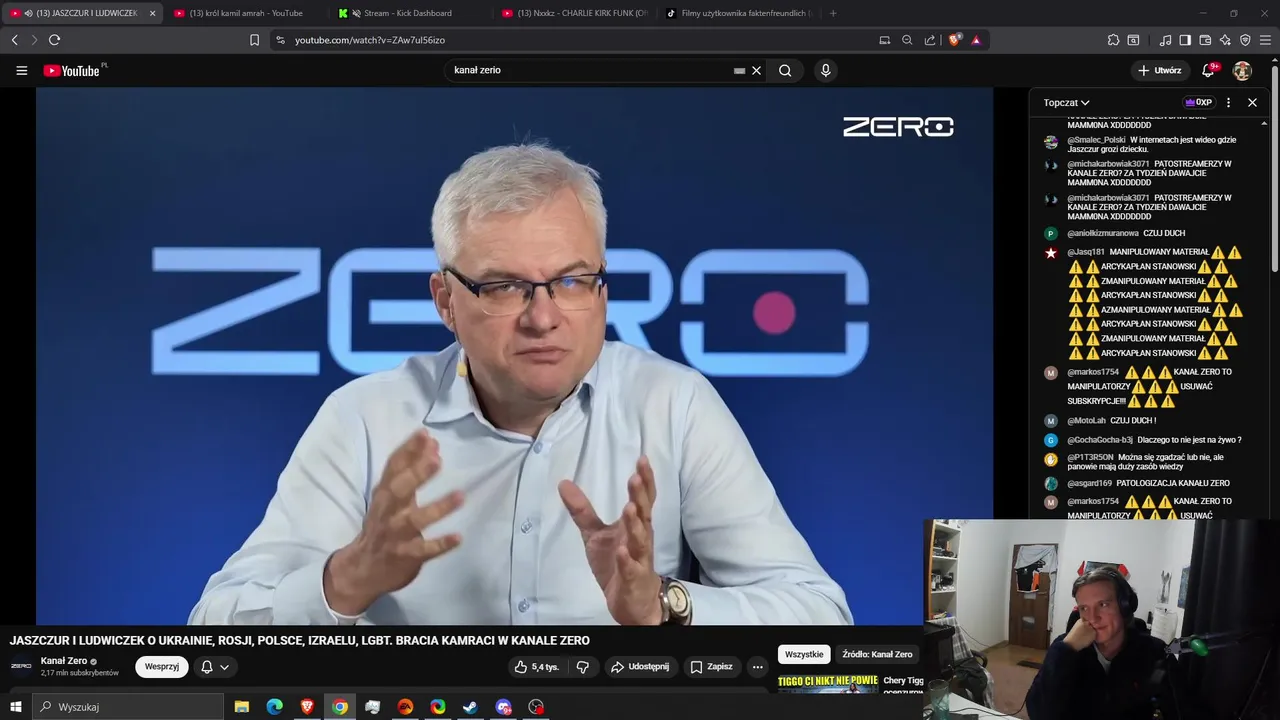The height and width of the screenshot is (720, 1280).
Task: Open the Leo AI sparkle icon
Action: click(x=1225, y=40)
